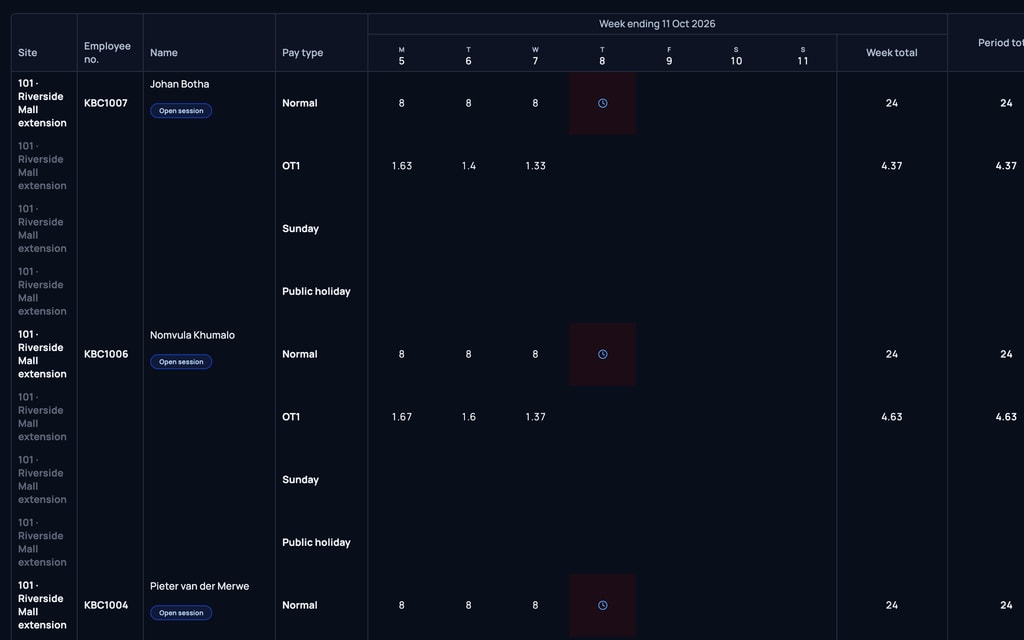Select the OT1 value 1.6

pyautogui.click(x=468, y=417)
